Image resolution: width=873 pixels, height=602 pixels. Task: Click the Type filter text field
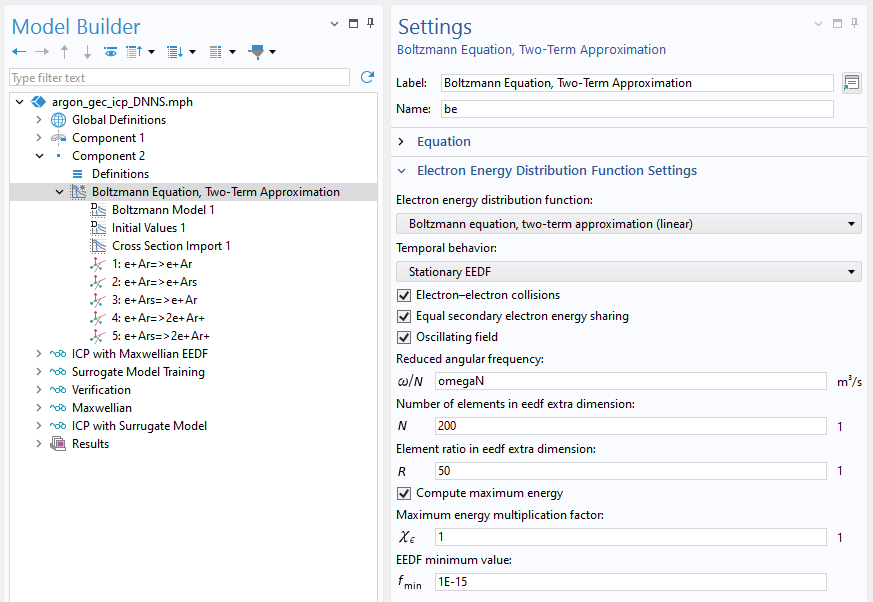tap(180, 78)
